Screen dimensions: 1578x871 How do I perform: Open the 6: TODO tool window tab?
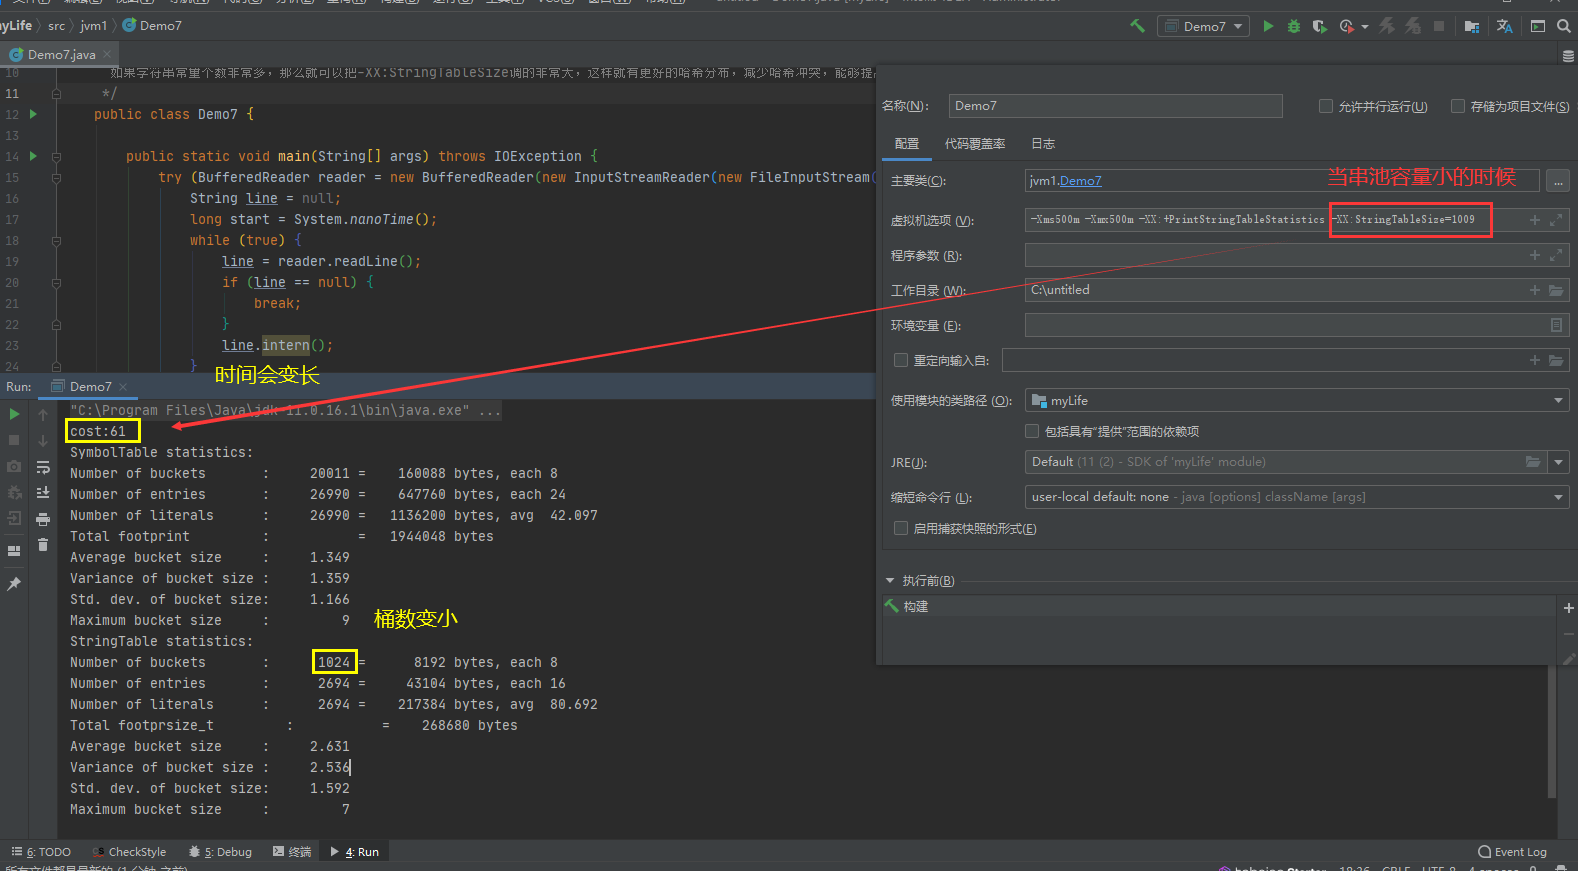click(41, 852)
